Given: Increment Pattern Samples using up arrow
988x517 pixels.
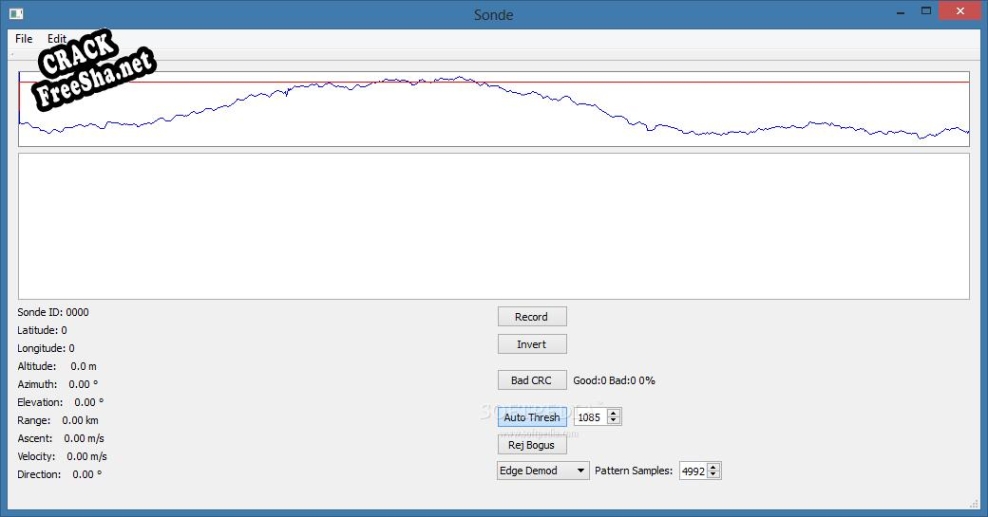Looking at the screenshot, I should coord(714,467).
